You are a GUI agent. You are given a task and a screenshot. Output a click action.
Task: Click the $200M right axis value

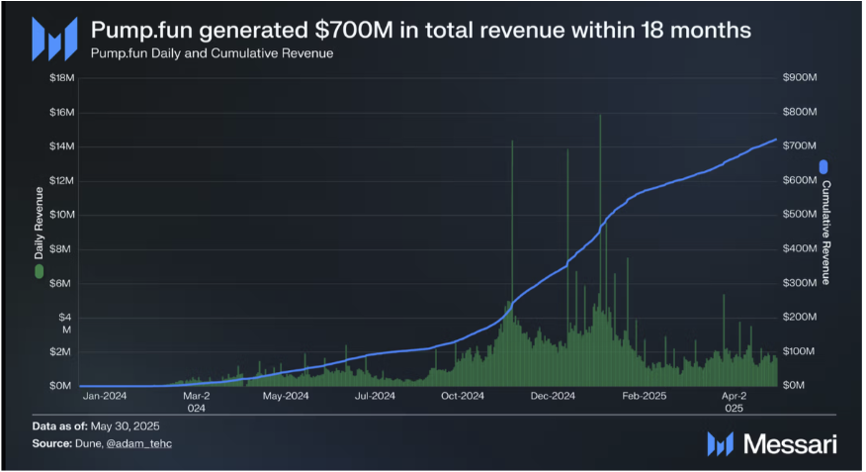[799, 317]
